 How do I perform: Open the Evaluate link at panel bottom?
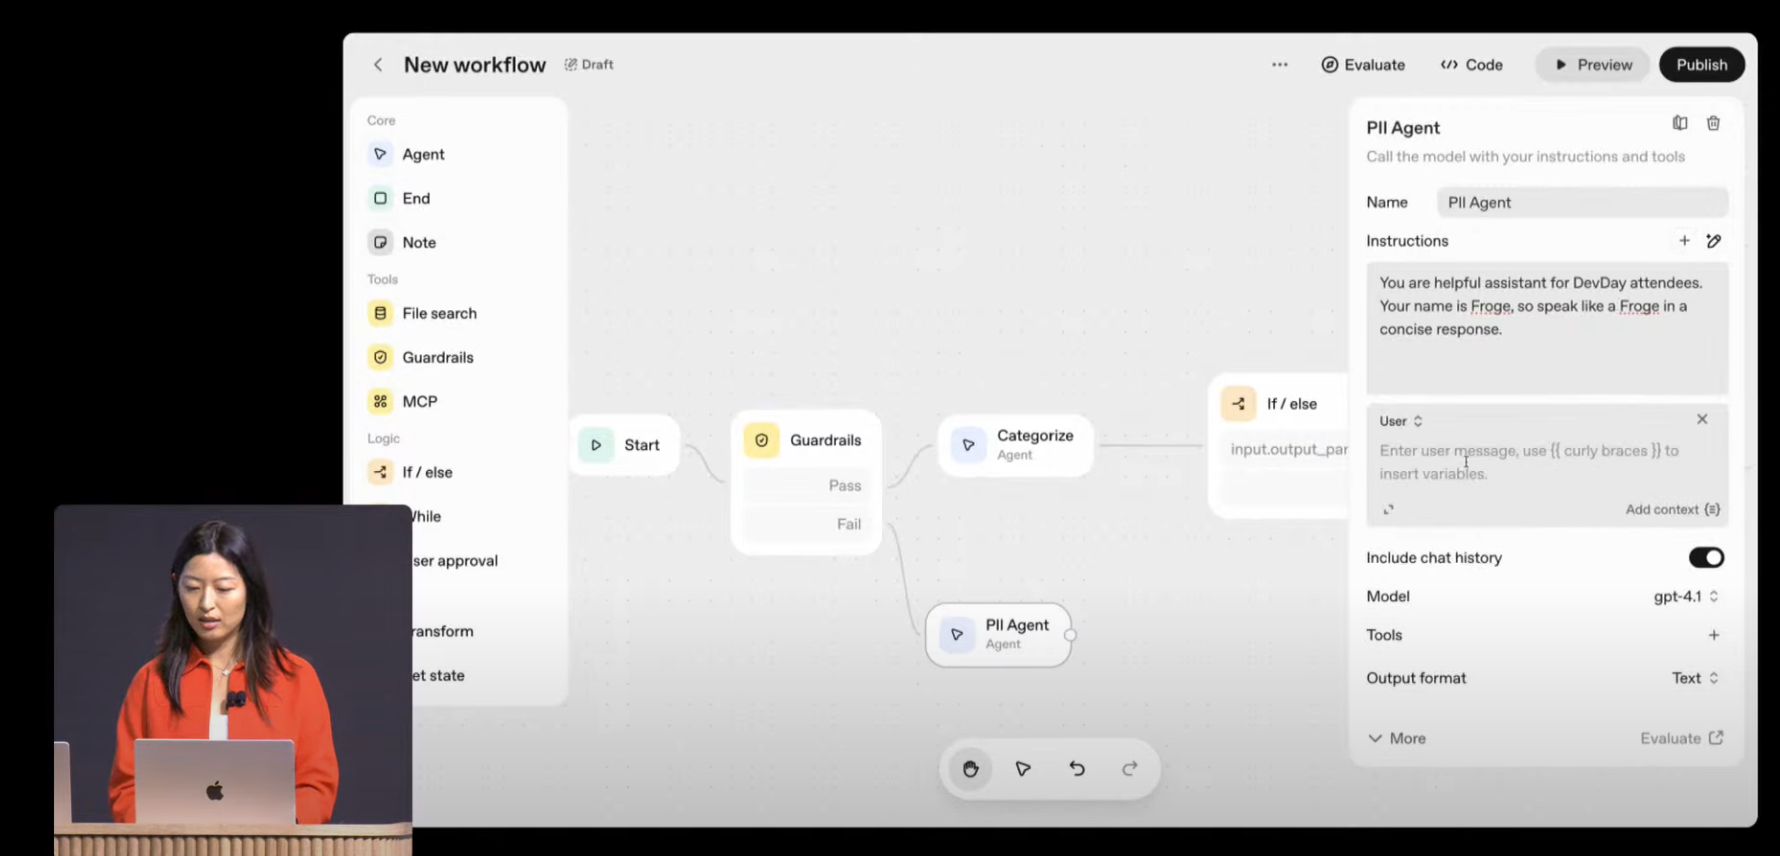pos(1682,738)
